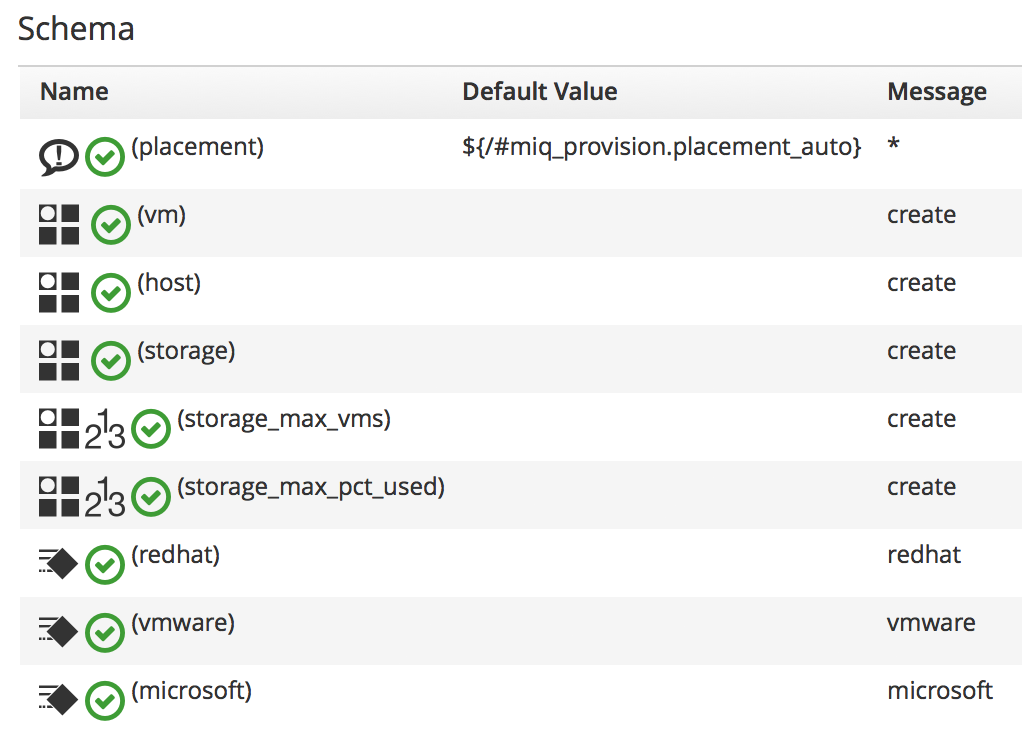
Task: Click the attribute grid icon beside (host)
Action: [x=59, y=292]
